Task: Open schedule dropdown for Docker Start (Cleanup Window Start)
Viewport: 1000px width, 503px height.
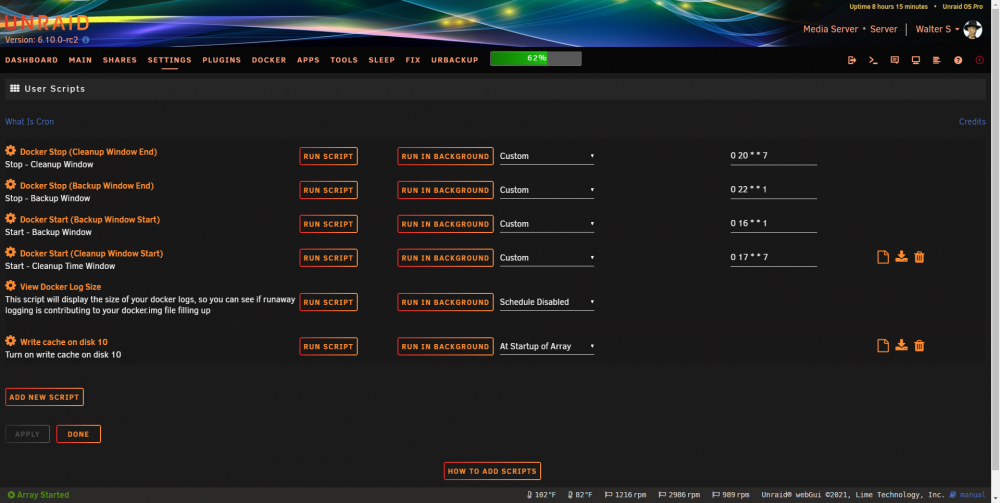Action: tap(547, 258)
